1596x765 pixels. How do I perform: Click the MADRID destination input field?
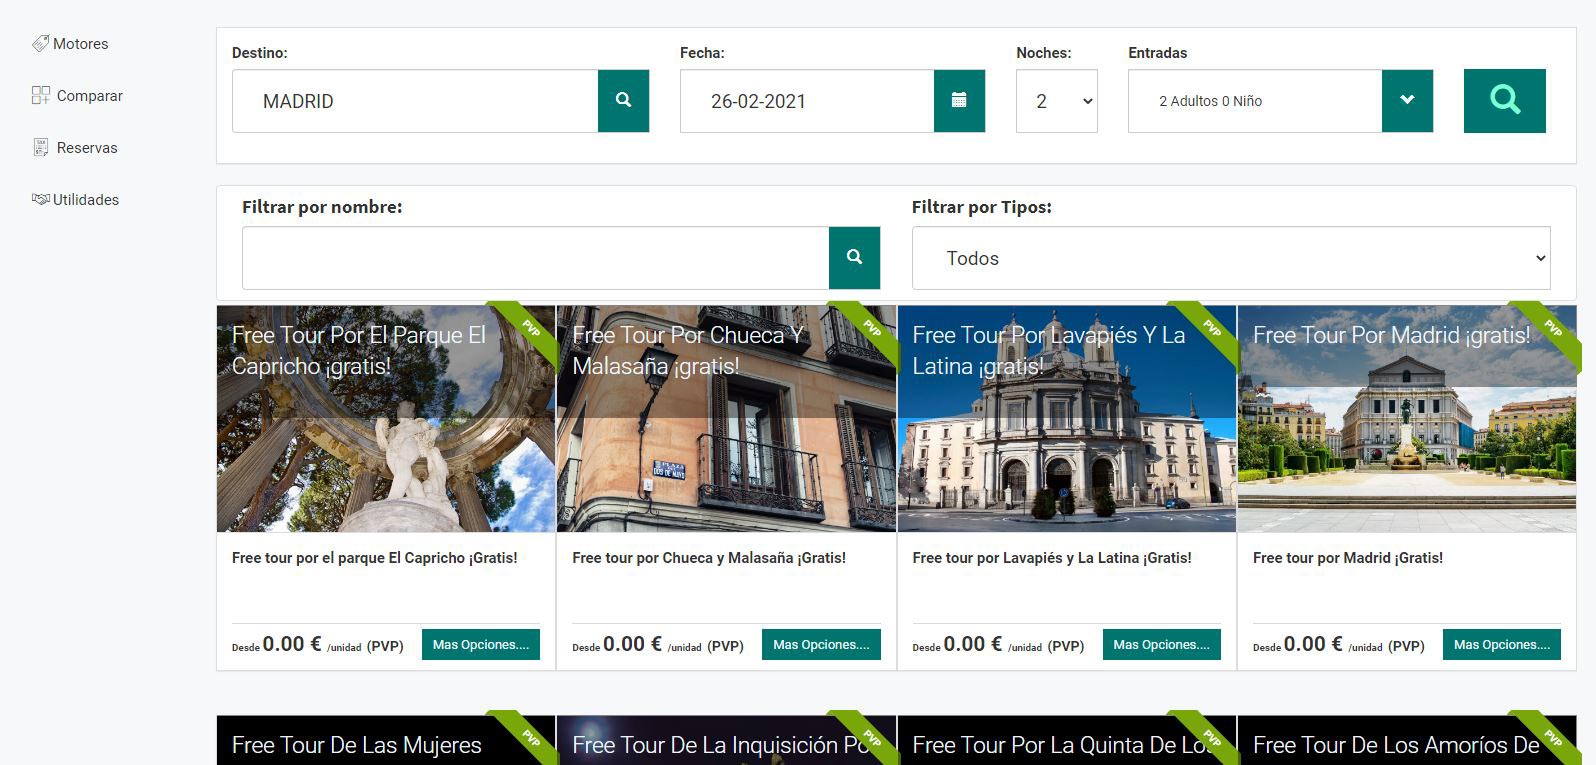coord(415,101)
